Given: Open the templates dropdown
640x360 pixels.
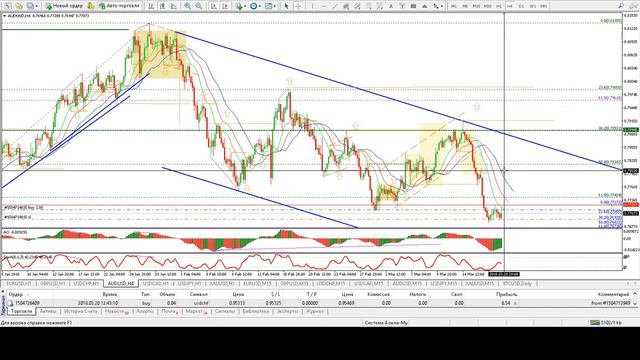Looking at the screenshot, I should pos(270,6).
